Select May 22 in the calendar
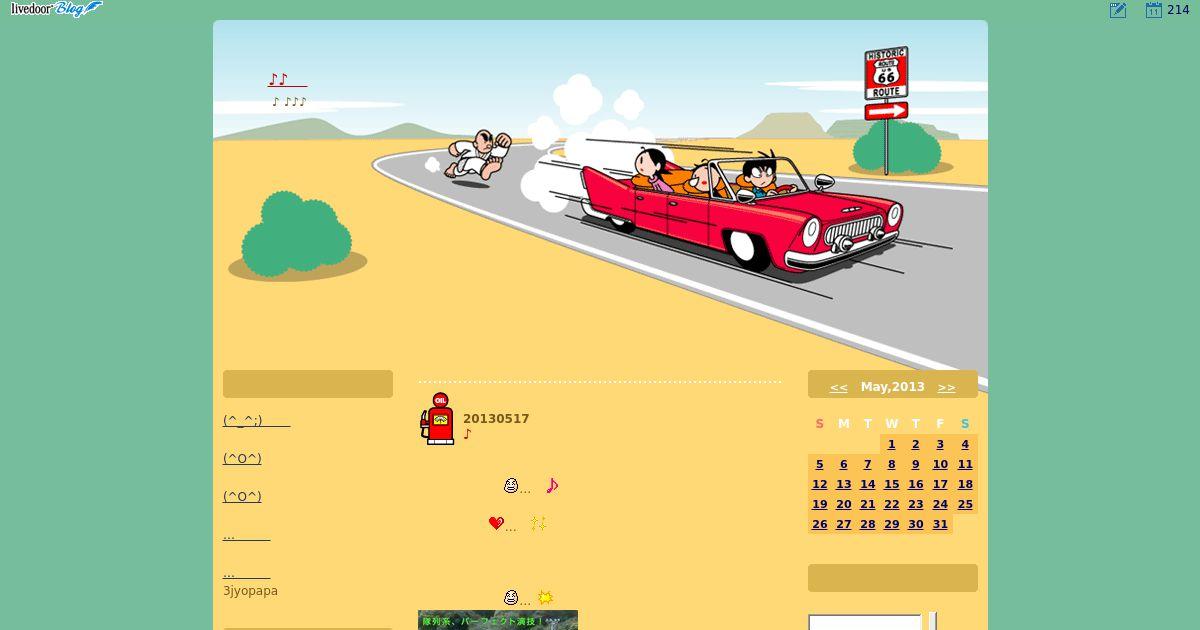This screenshot has width=1200, height=630. point(891,504)
